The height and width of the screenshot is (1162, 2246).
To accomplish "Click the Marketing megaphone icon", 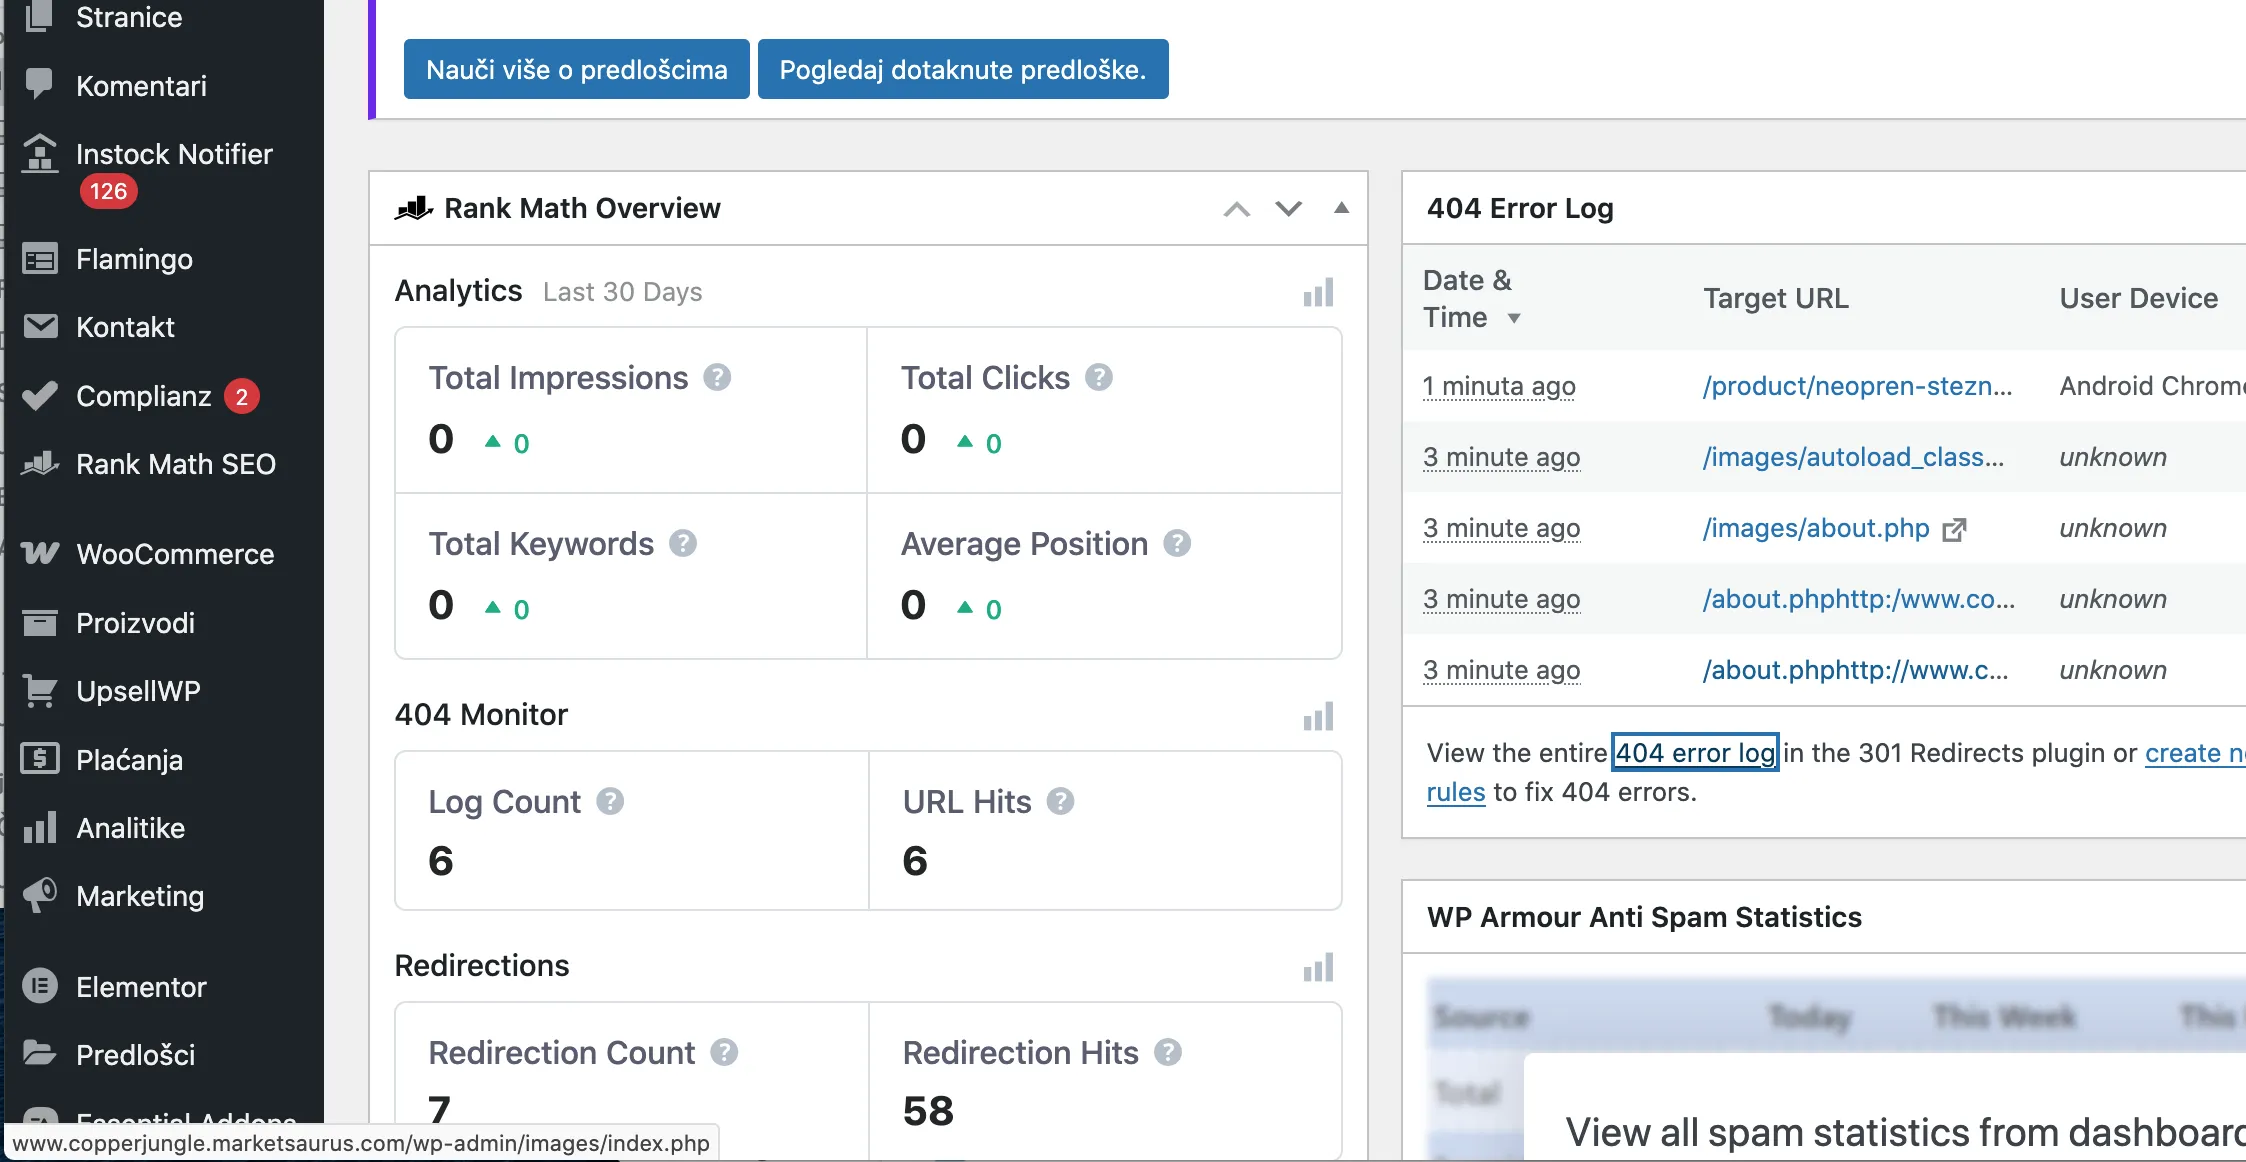I will [40, 895].
